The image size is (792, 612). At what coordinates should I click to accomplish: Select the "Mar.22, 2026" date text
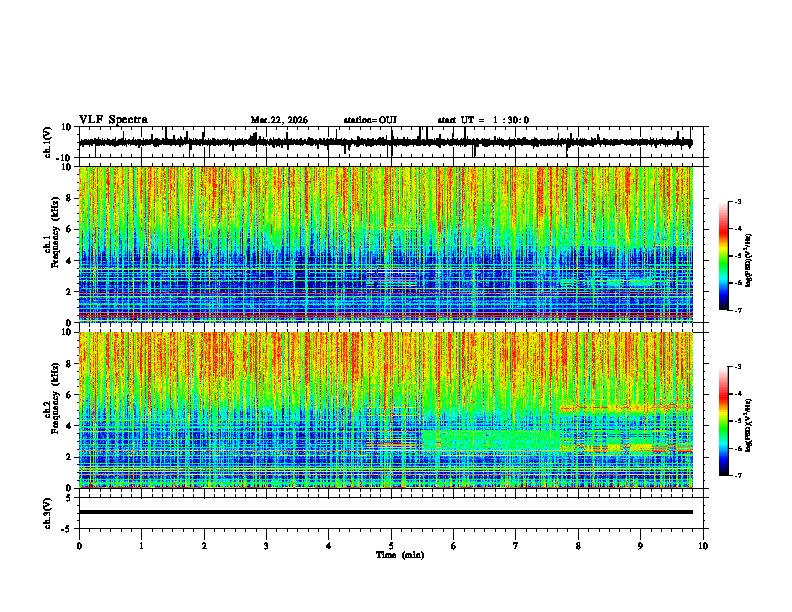coord(279,120)
